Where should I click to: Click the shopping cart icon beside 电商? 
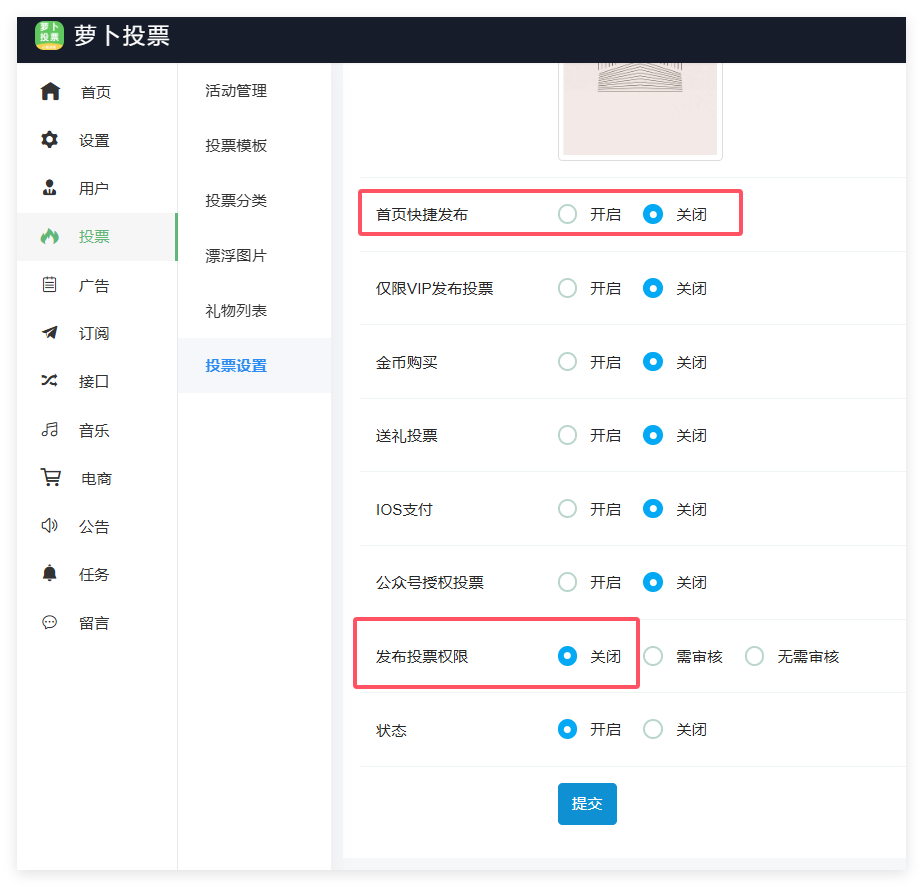(51, 477)
